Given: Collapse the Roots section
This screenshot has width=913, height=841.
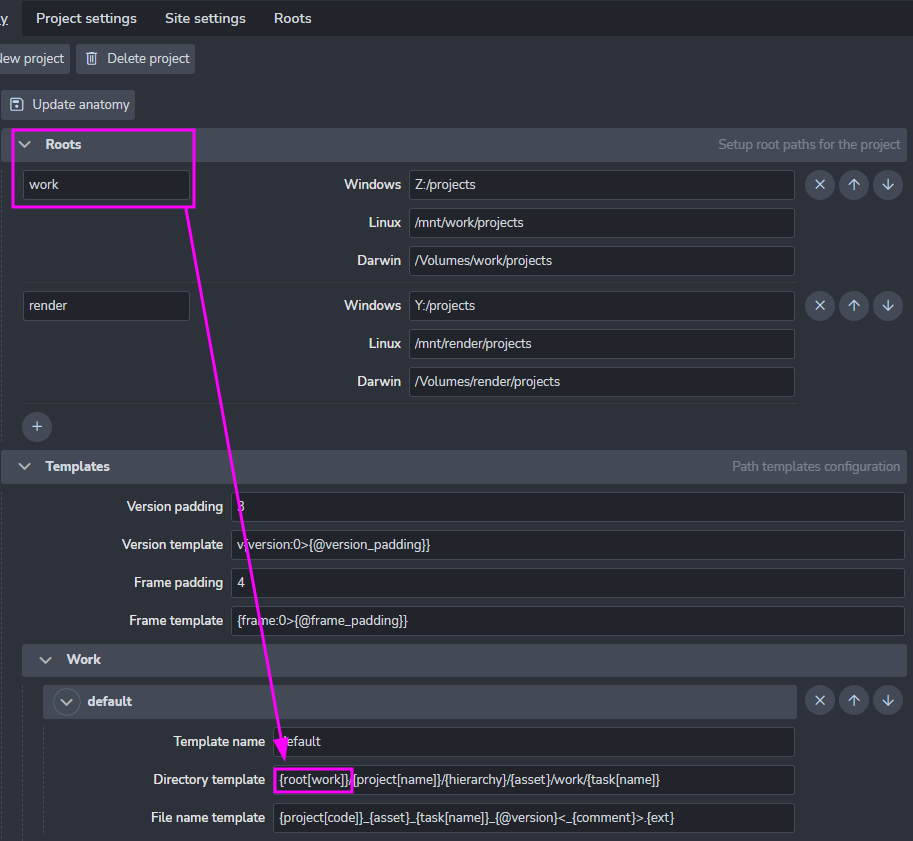Looking at the screenshot, I should click(25, 145).
